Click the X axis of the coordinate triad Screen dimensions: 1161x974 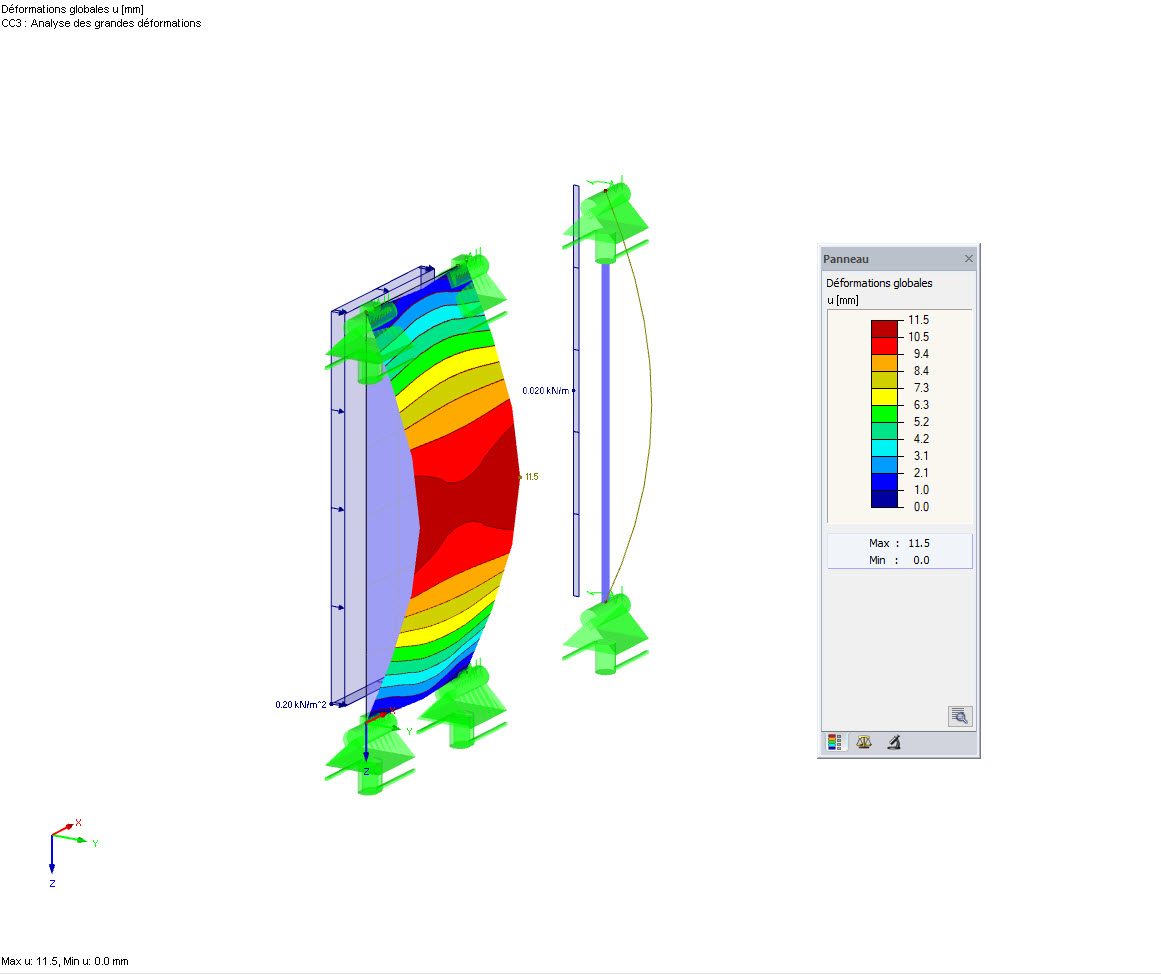pos(65,827)
